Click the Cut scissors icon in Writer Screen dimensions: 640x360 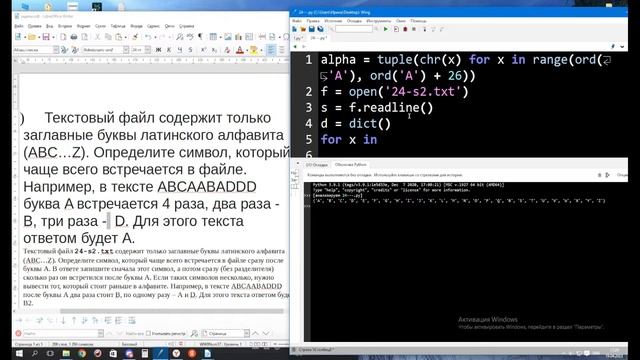point(97,37)
